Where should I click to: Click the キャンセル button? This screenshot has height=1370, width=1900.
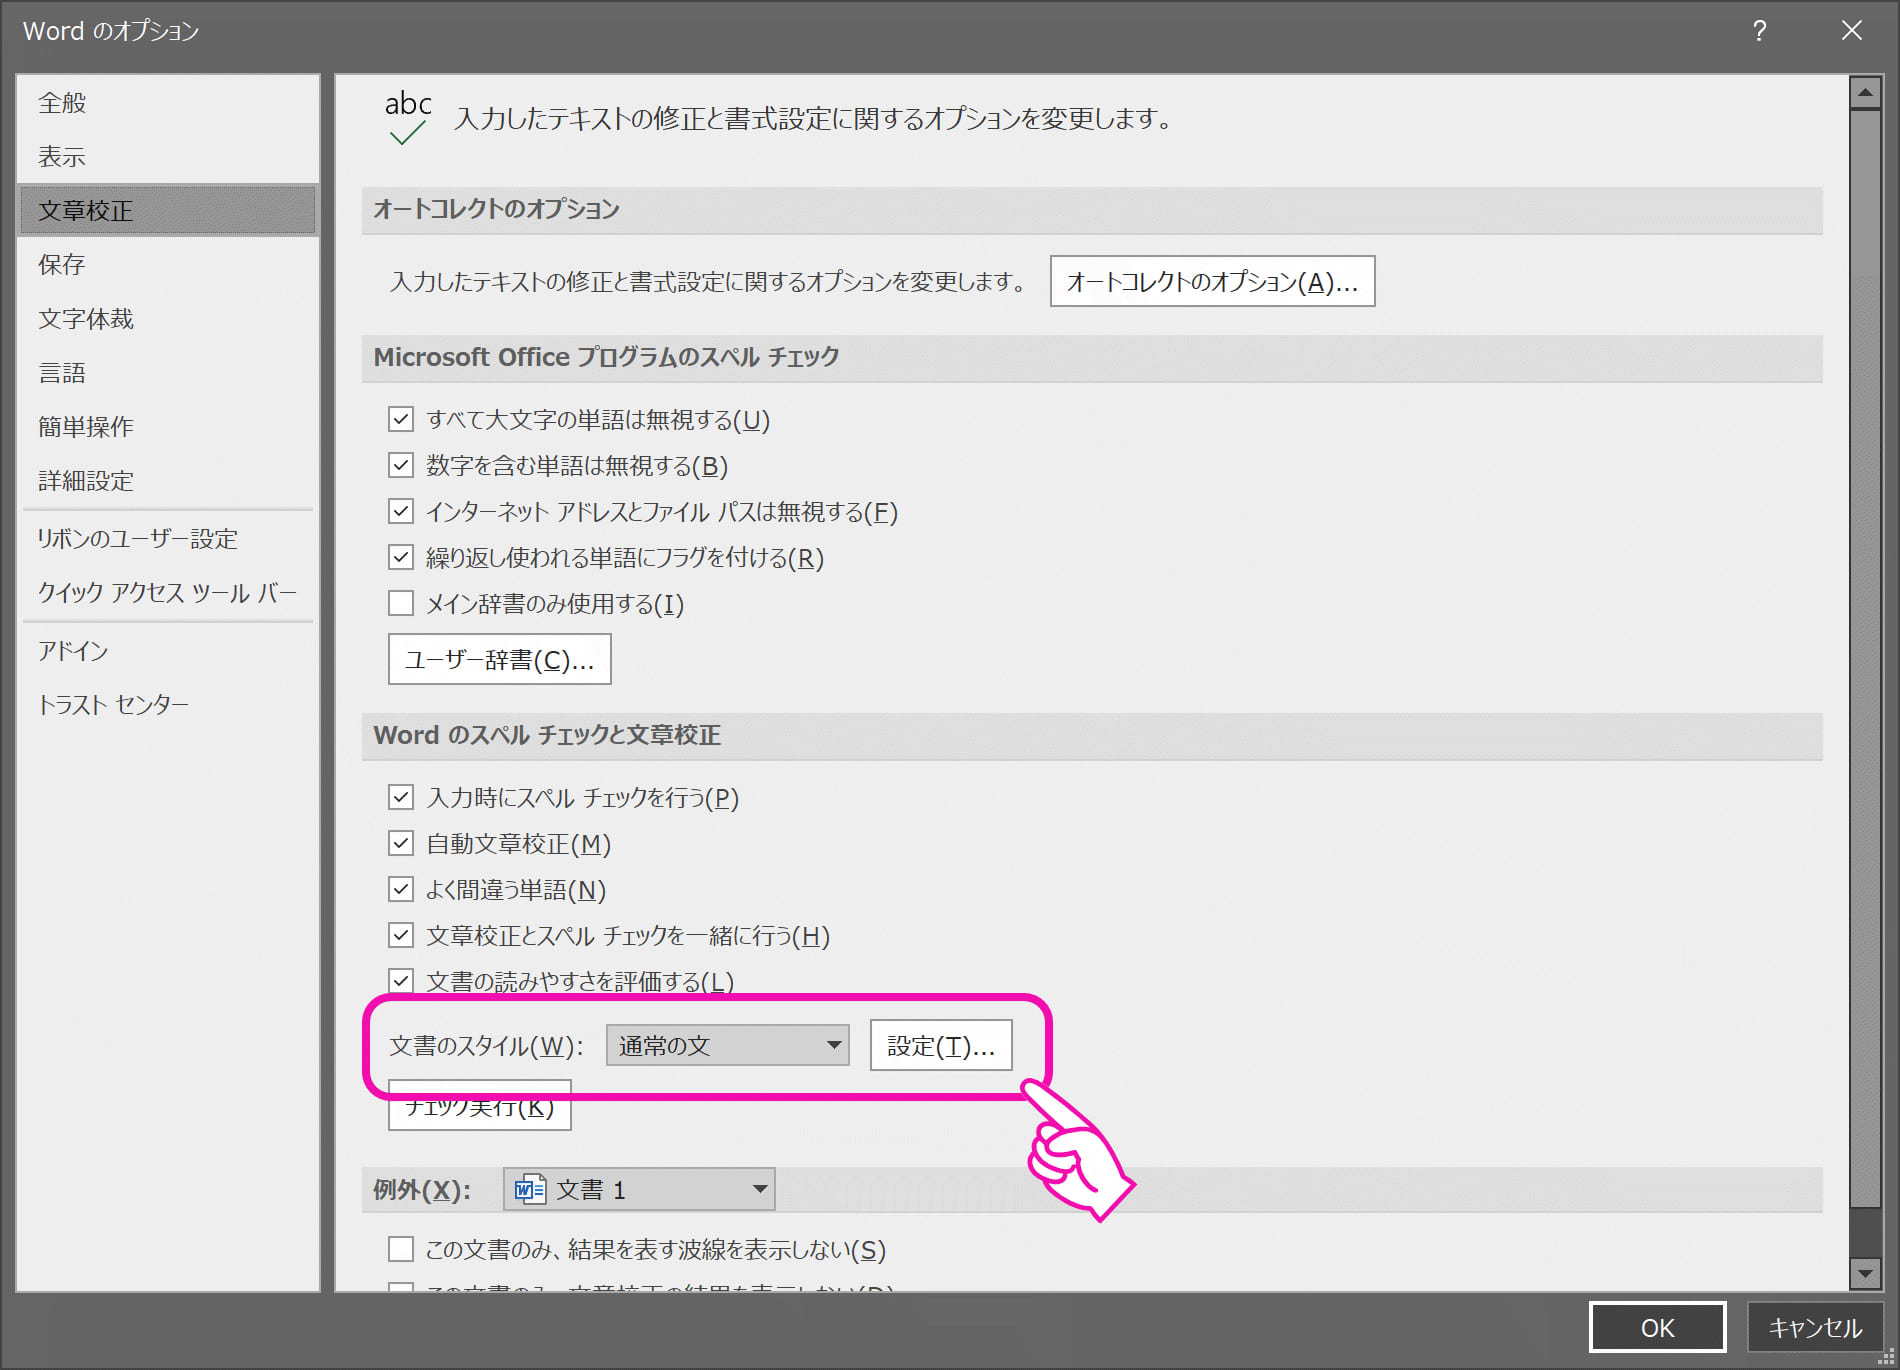1815,1327
